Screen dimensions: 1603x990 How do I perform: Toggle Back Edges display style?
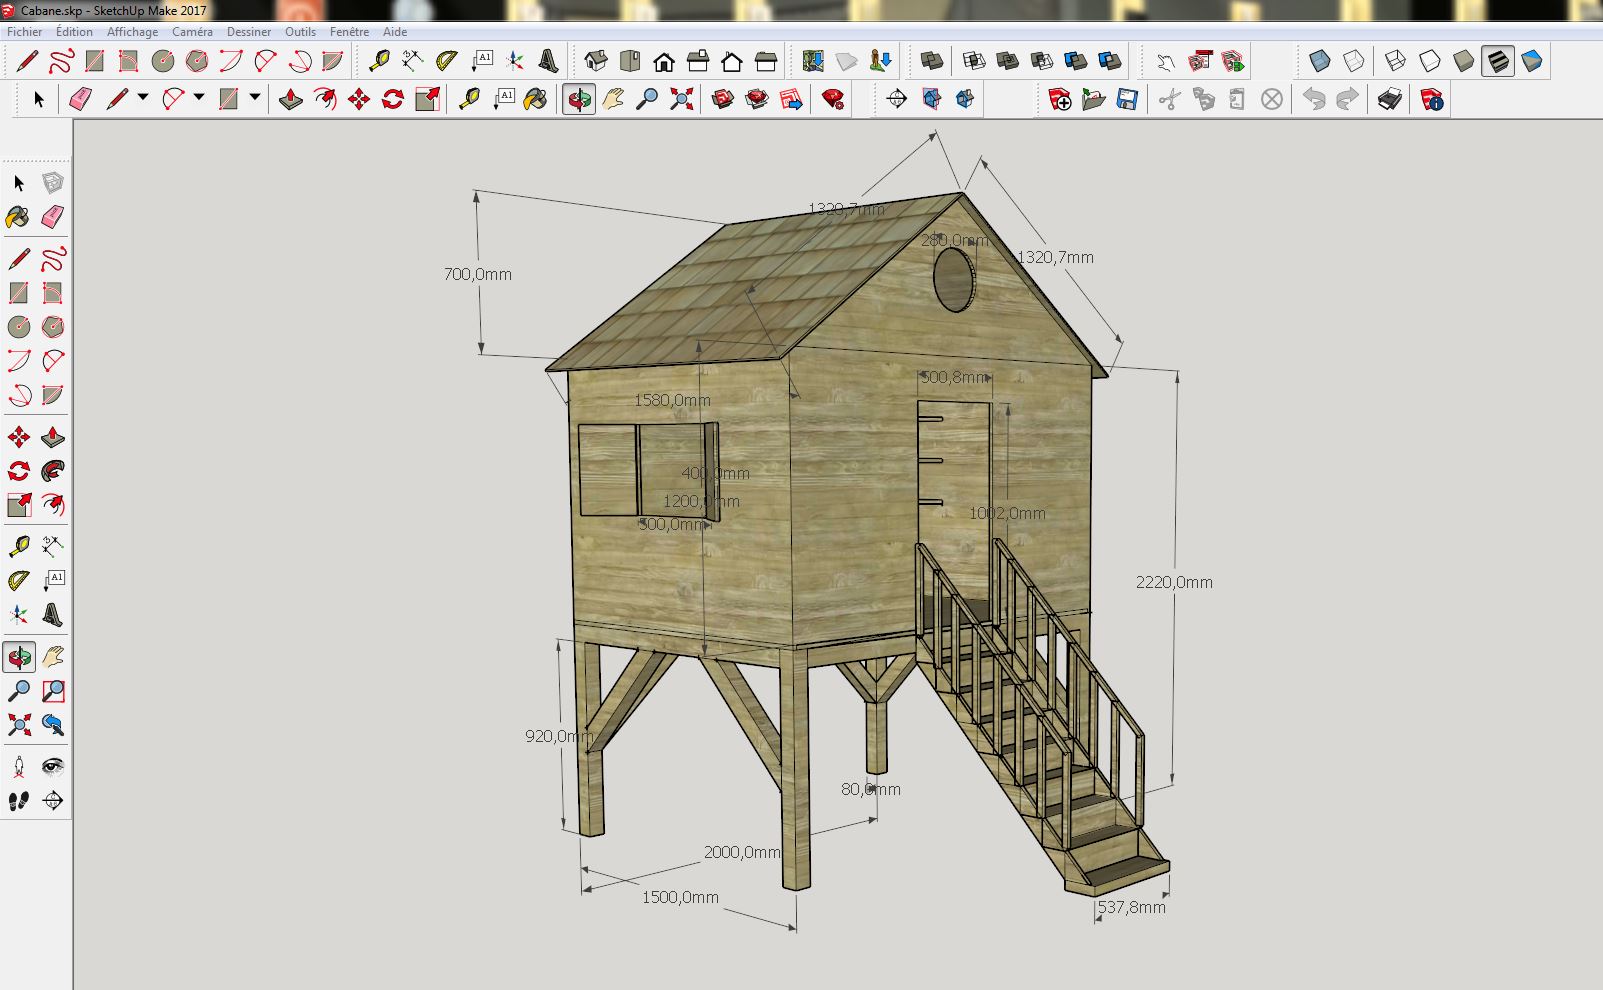pos(1354,61)
